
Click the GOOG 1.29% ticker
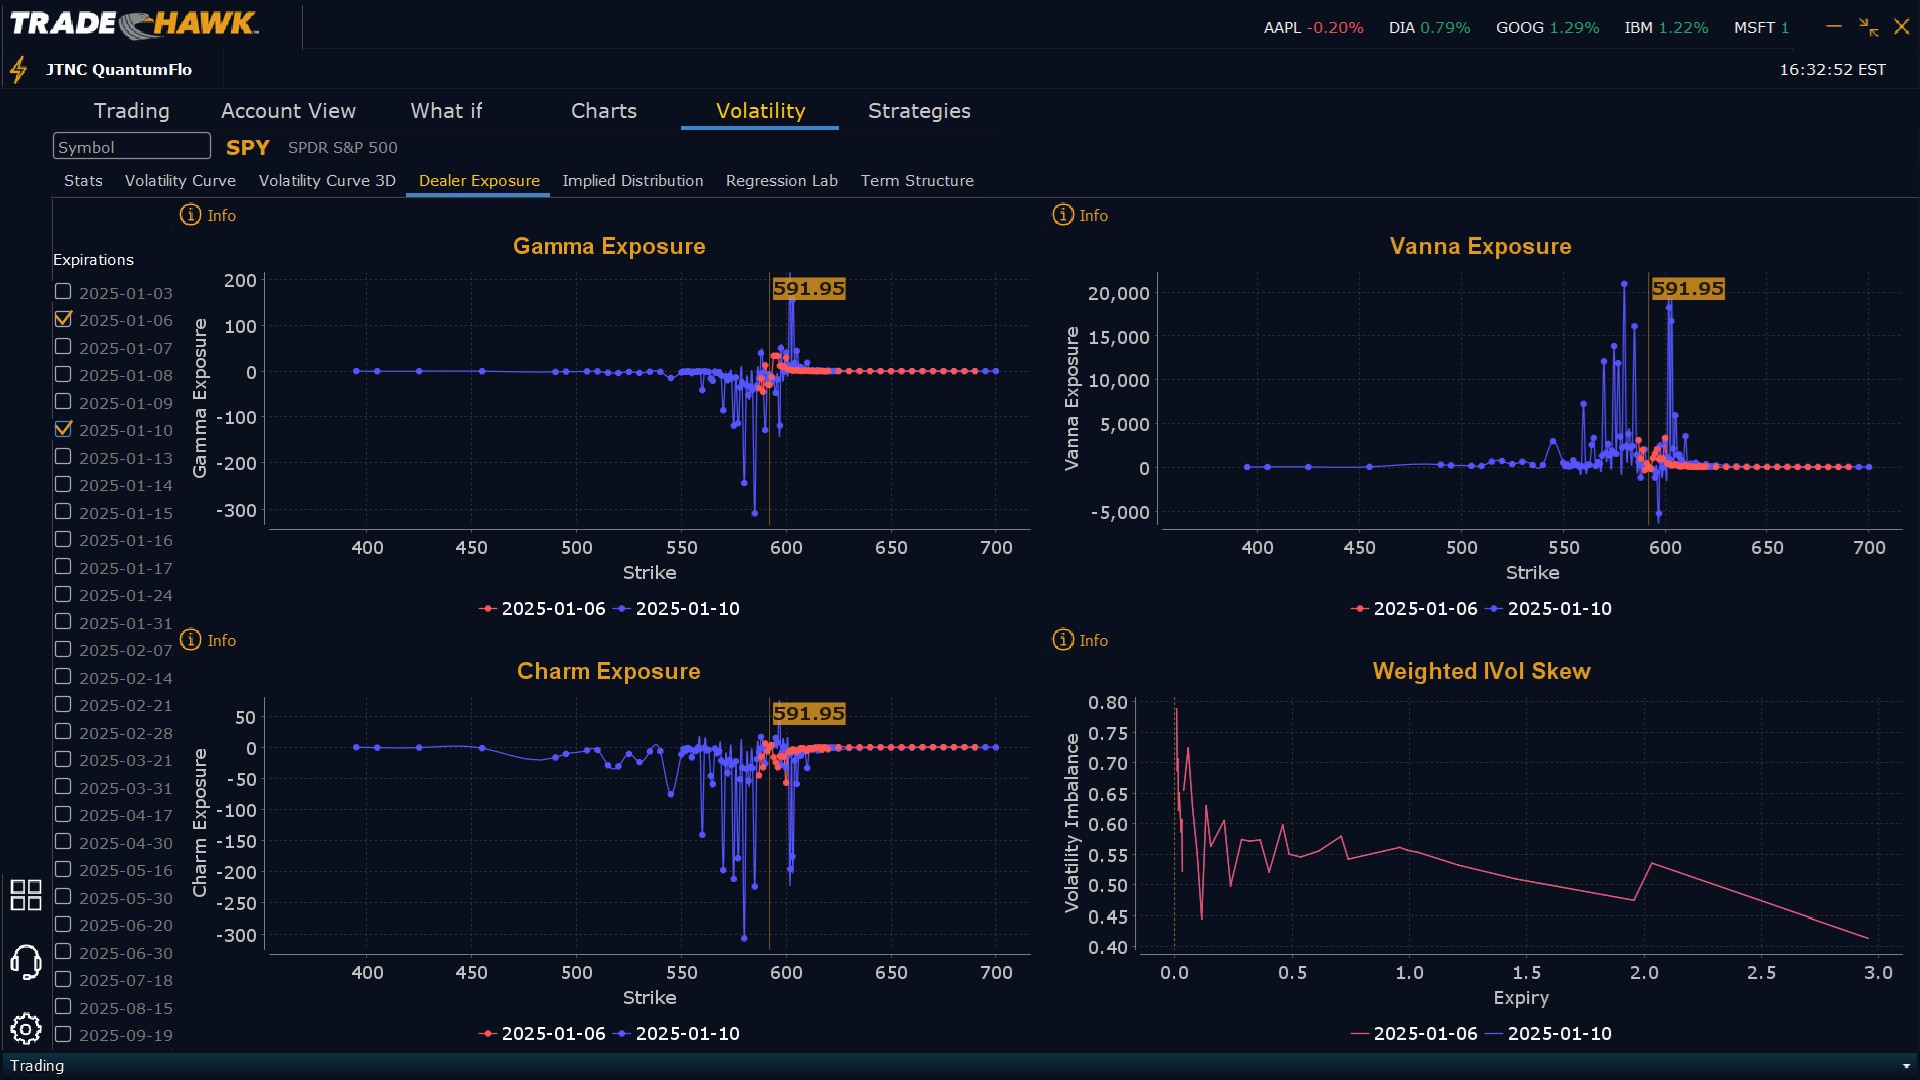point(1547,28)
